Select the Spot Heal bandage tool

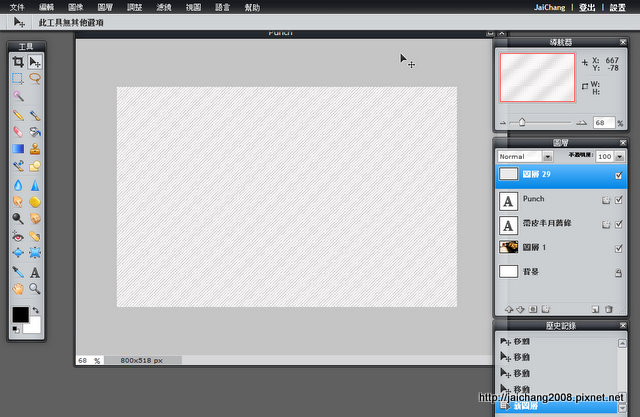35,236
